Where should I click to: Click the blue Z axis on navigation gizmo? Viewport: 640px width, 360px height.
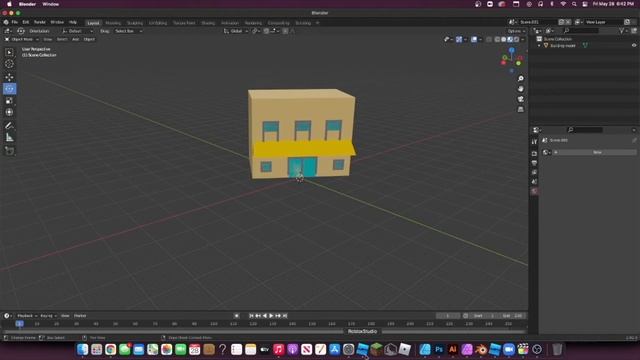coord(511,50)
